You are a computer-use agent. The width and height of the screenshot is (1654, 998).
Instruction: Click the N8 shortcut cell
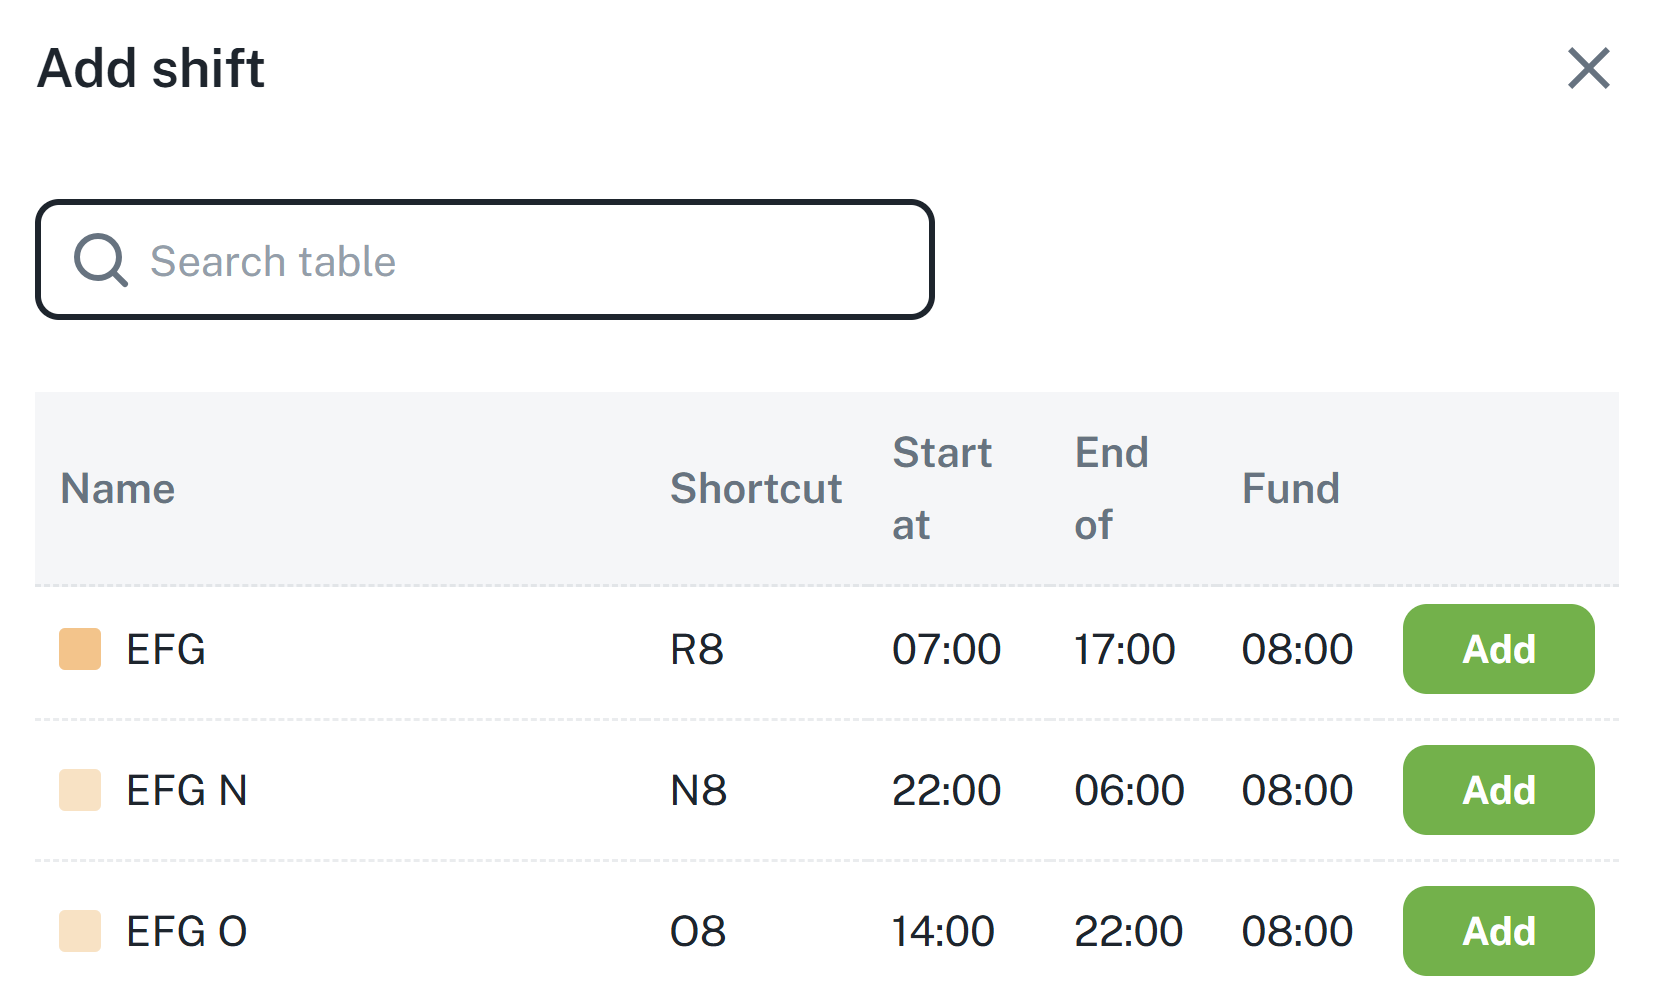698,791
